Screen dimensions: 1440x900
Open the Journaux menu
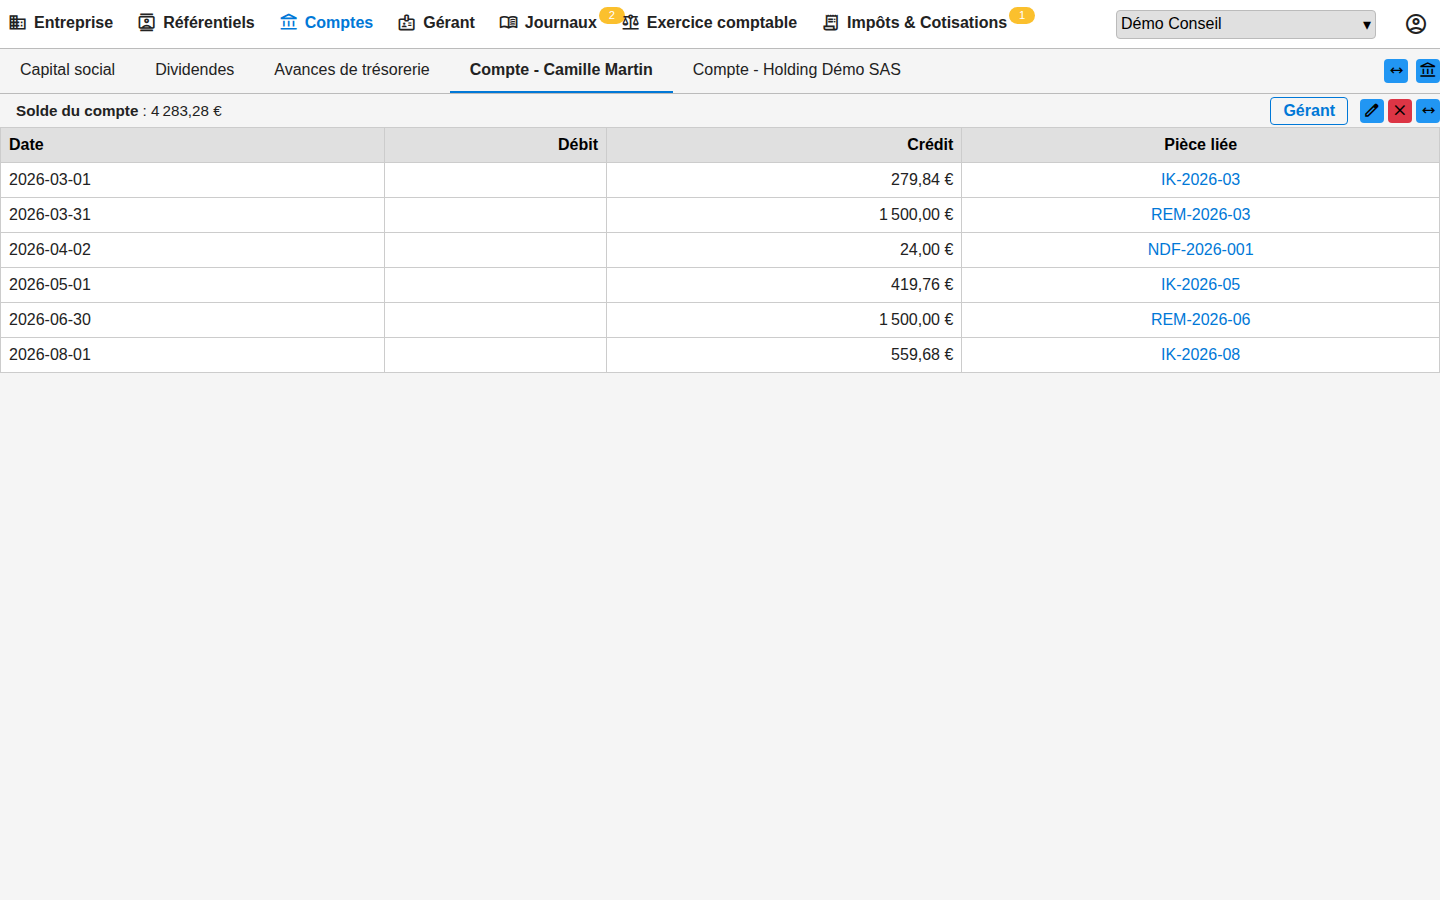(x=548, y=22)
